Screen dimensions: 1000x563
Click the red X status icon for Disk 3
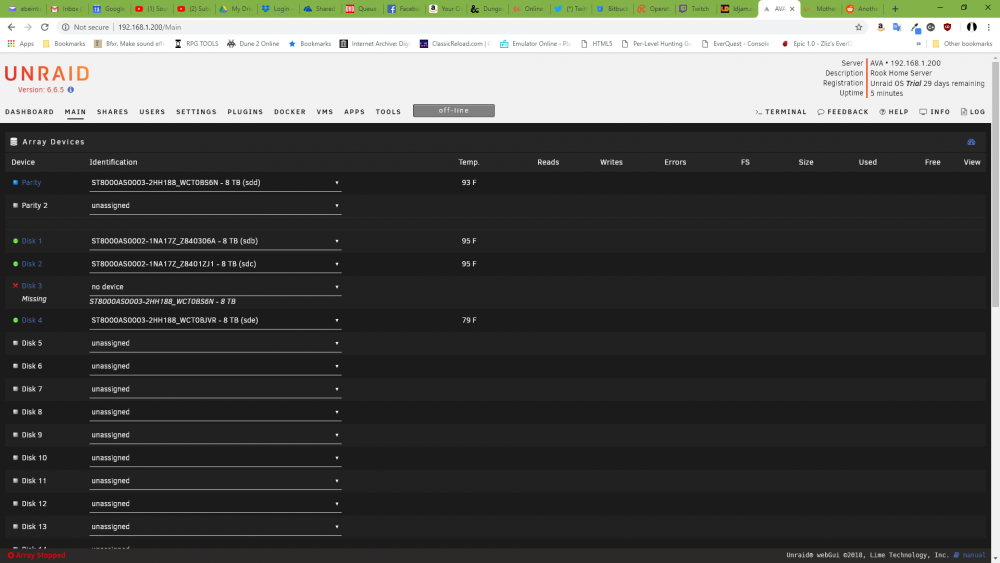coord(15,286)
